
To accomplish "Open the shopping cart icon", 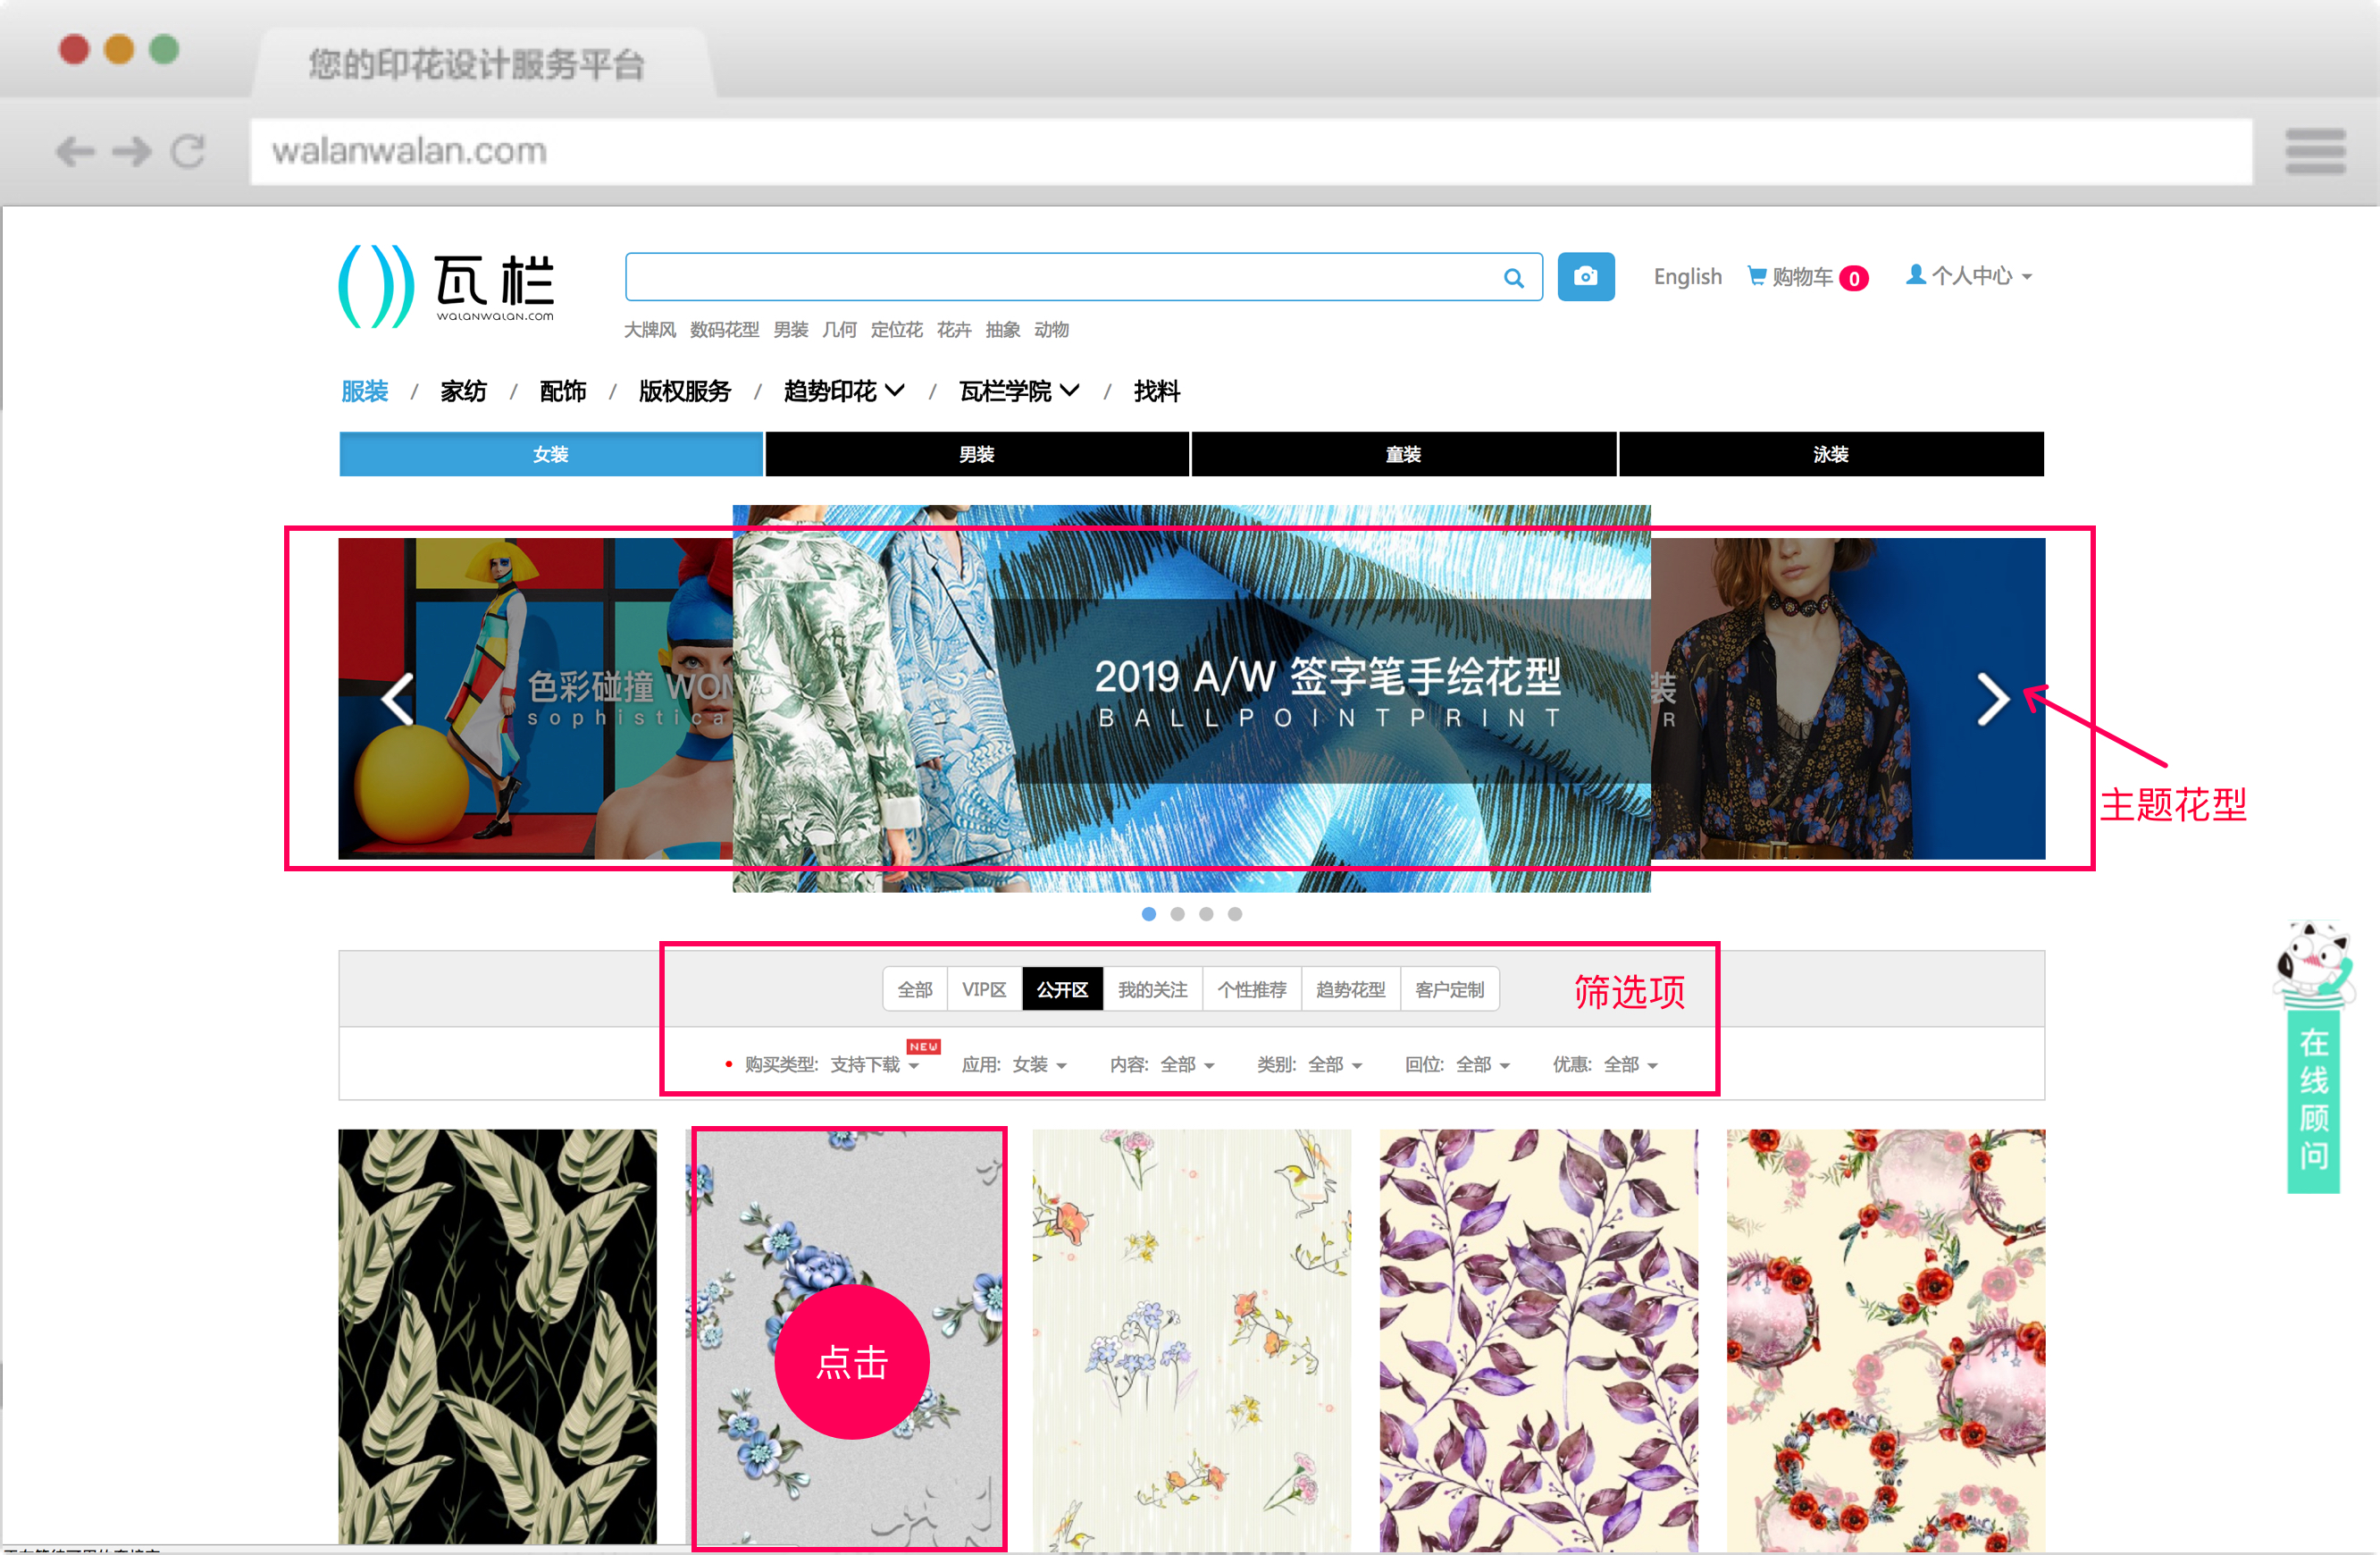I will (x=1756, y=276).
